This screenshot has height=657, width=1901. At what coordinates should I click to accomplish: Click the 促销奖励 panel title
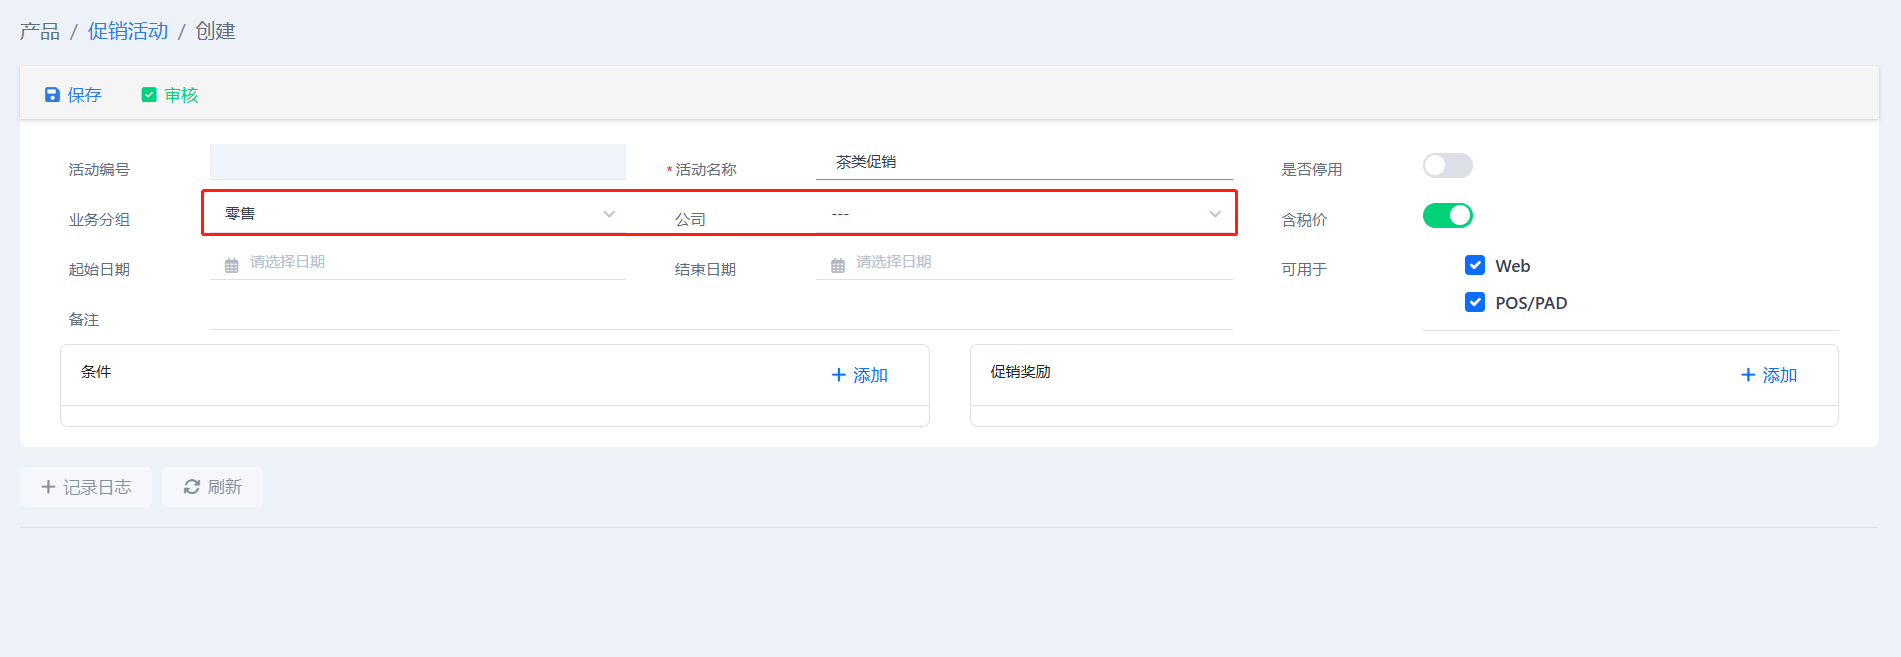[x=1021, y=372]
